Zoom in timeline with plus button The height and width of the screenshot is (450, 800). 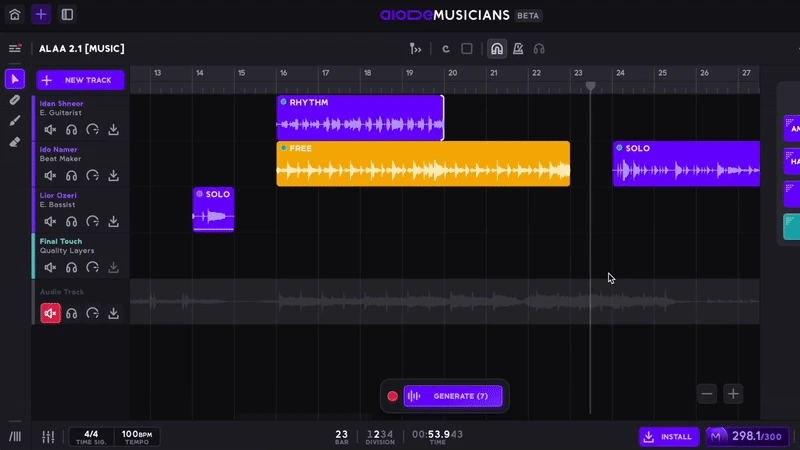click(733, 394)
